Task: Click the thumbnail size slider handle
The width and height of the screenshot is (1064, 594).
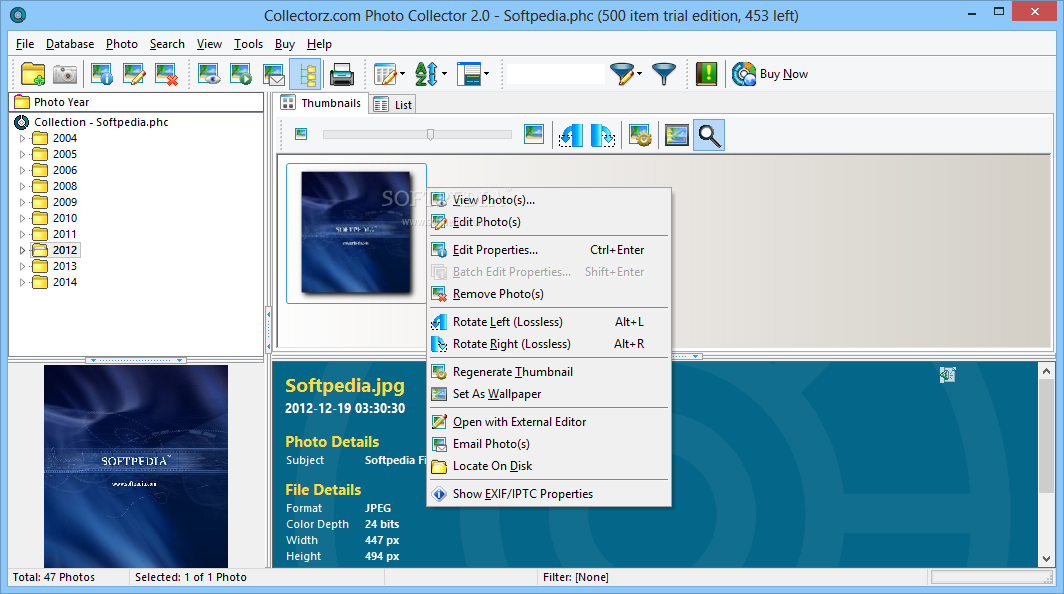Action: click(430, 134)
